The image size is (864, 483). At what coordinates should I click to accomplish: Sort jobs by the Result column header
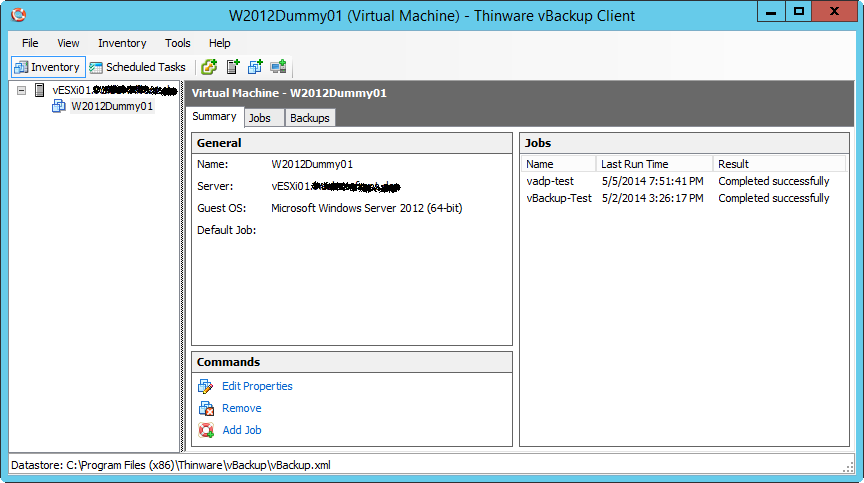pos(779,164)
